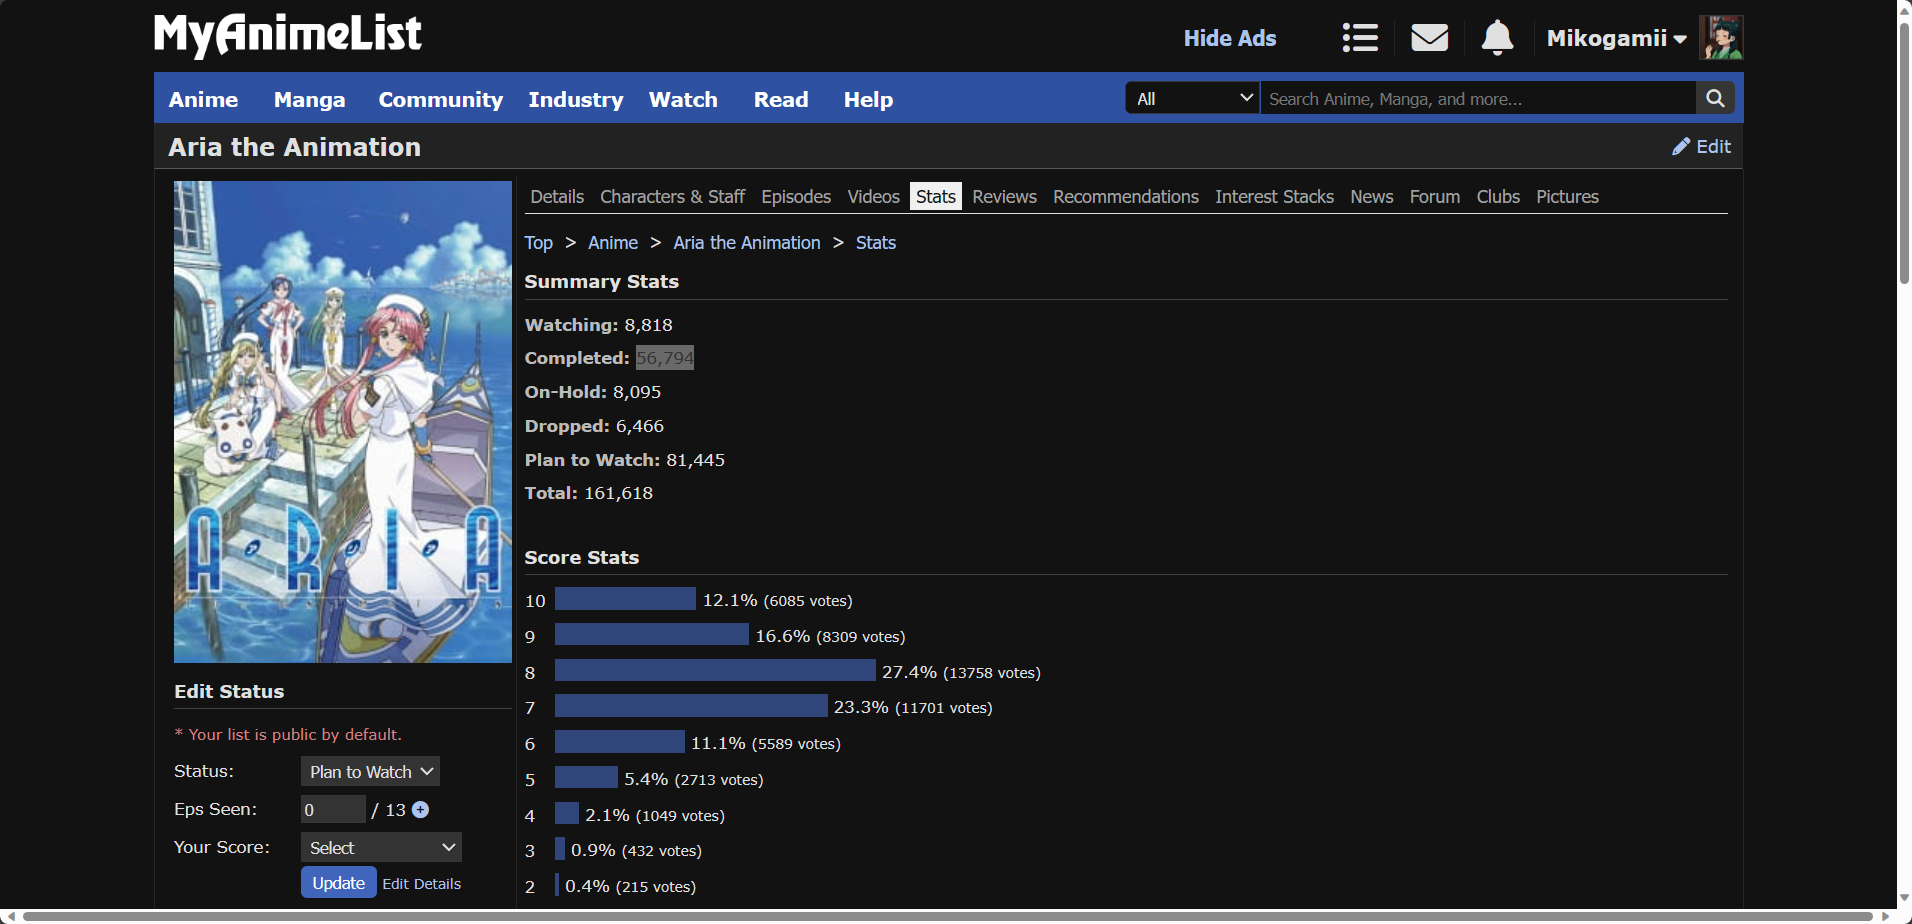Open the list menu icon in header
The height and width of the screenshot is (924, 1912).
click(x=1360, y=38)
